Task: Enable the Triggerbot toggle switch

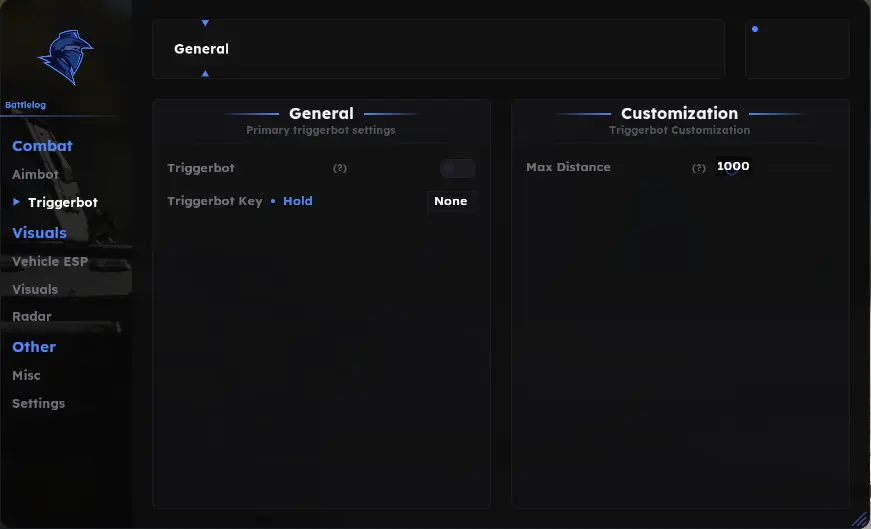Action: (x=458, y=168)
